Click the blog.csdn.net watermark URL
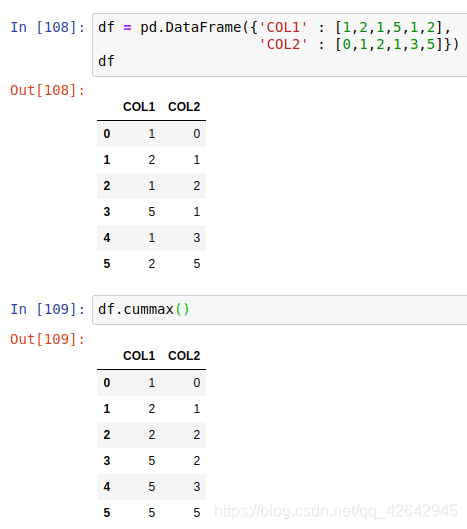Viewport: 467px width, 529px height. (x=336, y=511)
